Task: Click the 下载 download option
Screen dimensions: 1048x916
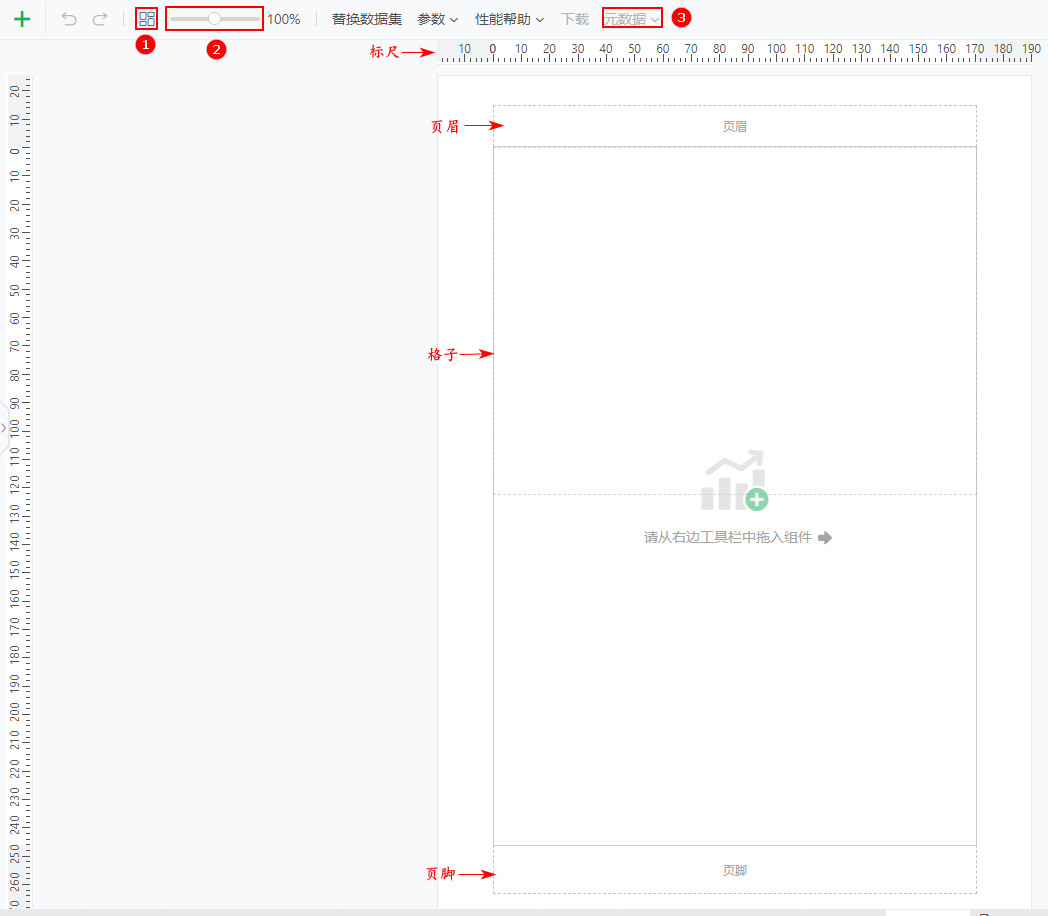Action: pyautogui.click(x=575, y=17)
